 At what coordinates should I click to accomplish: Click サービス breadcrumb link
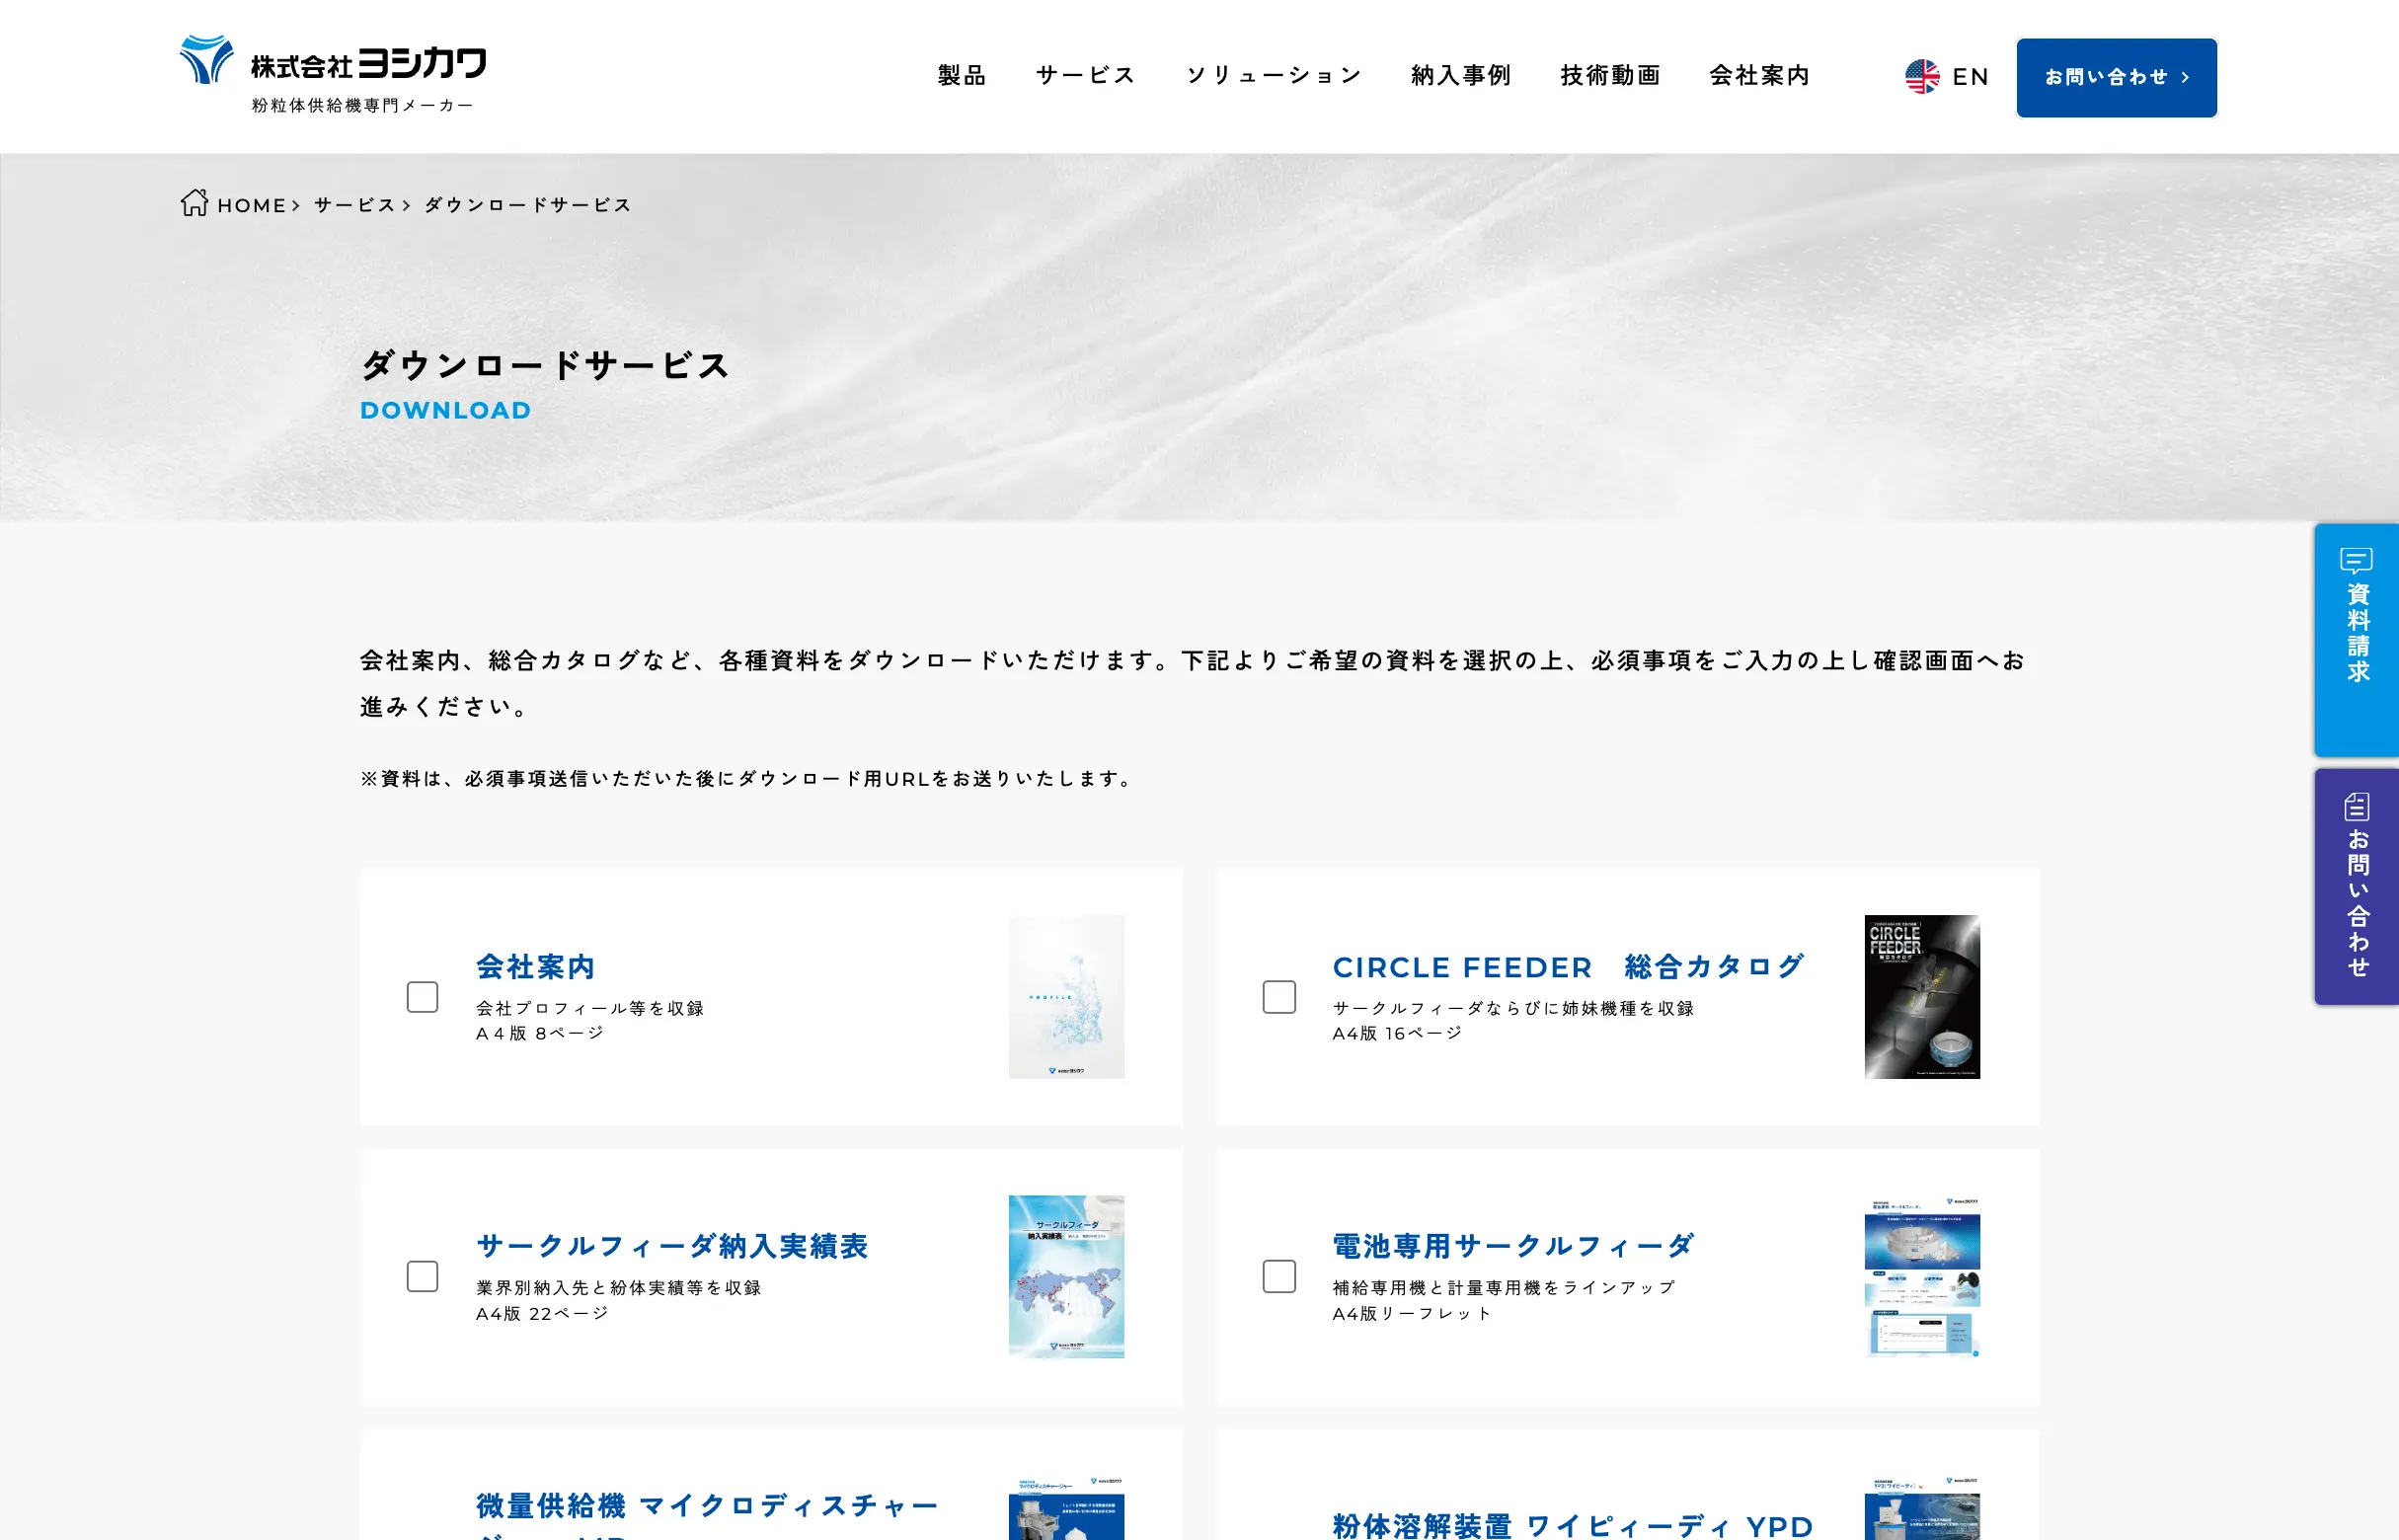tap(354, 205)
